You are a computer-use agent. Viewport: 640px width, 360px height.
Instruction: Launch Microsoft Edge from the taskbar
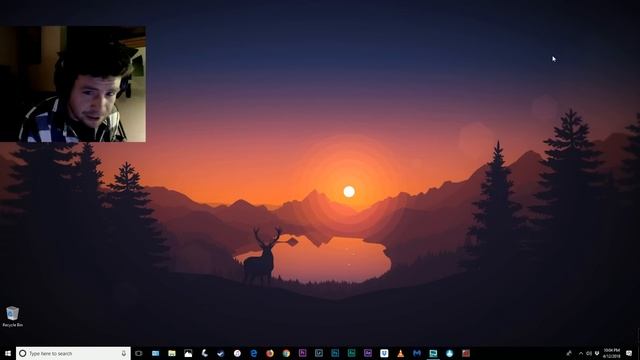(x=253, y=353)
